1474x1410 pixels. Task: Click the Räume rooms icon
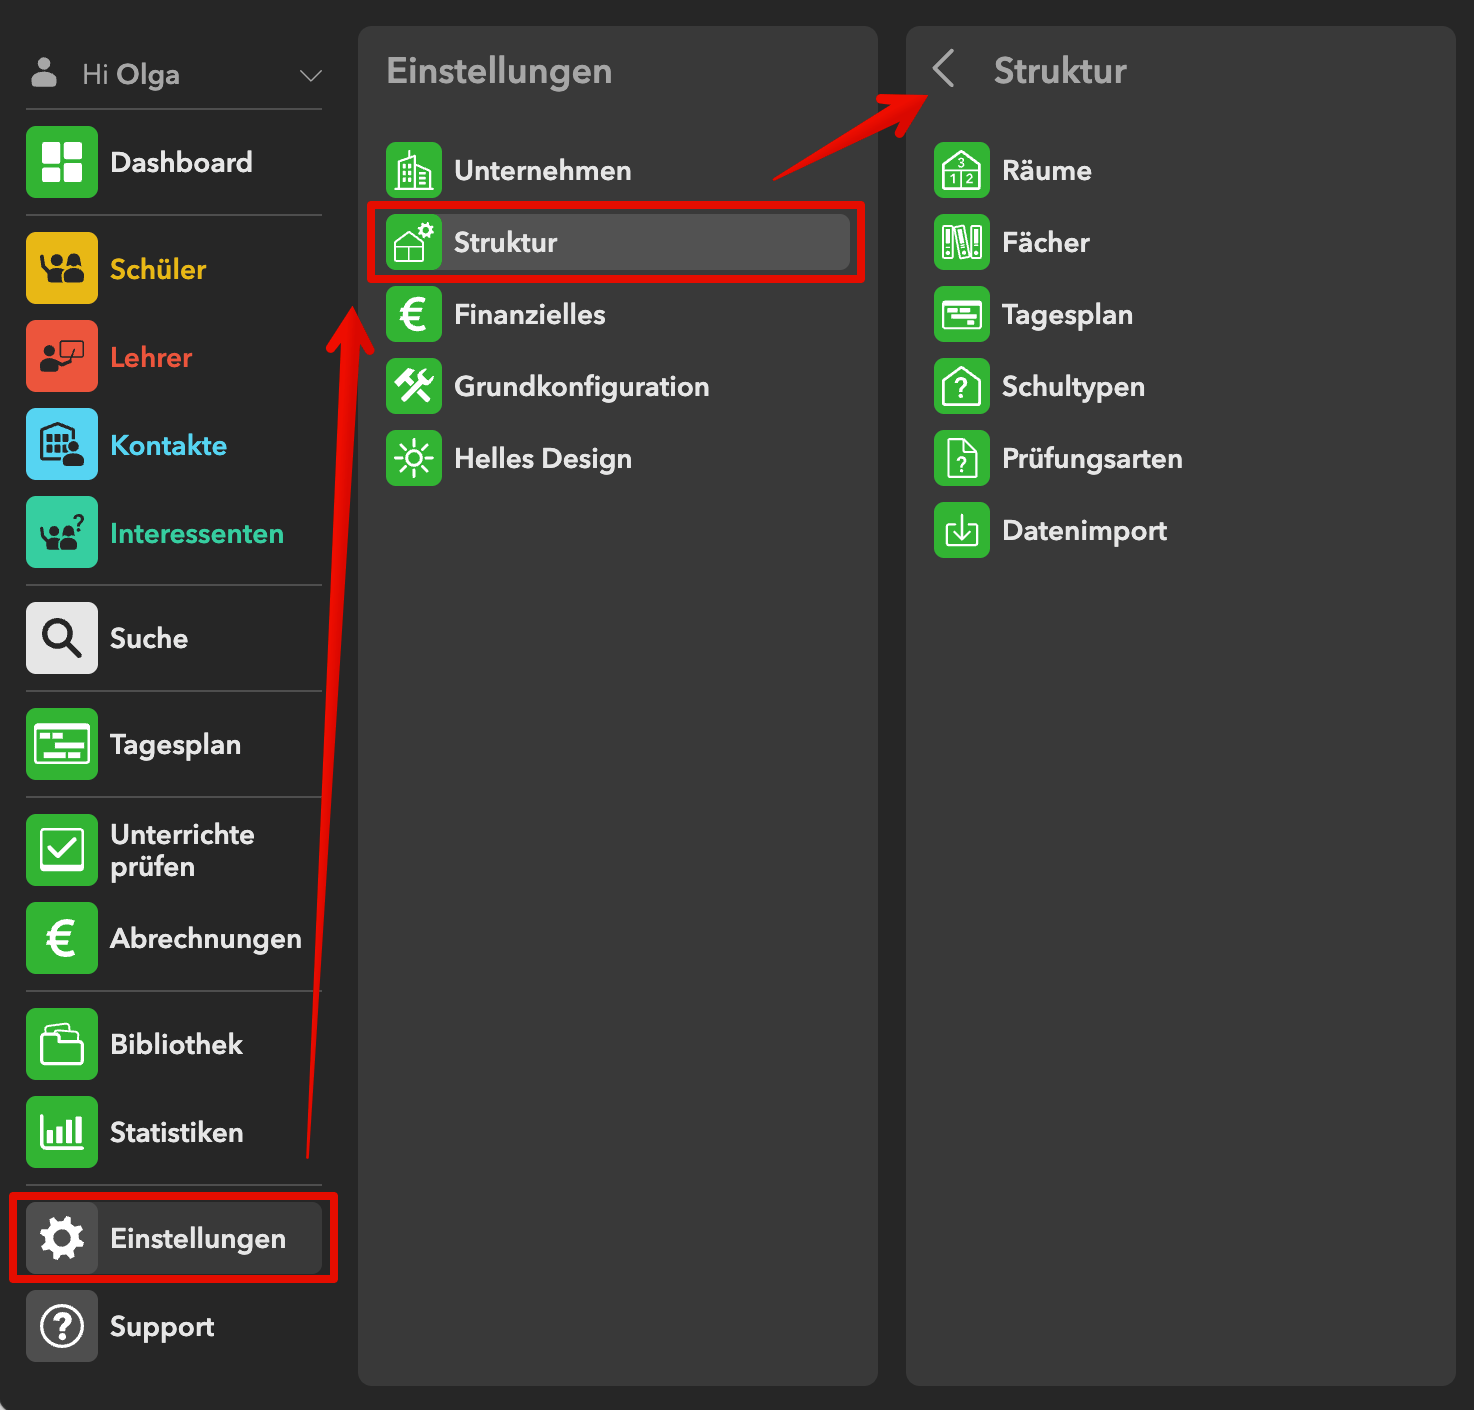coord(962,170)
